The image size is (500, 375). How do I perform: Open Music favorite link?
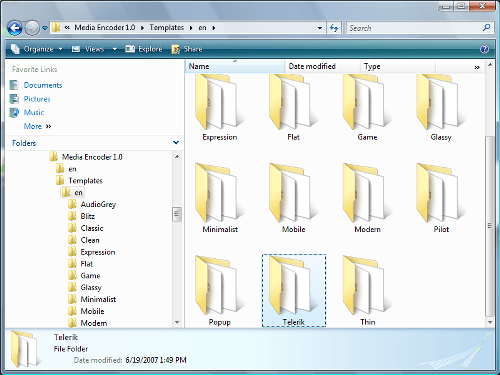coord(34,113)
